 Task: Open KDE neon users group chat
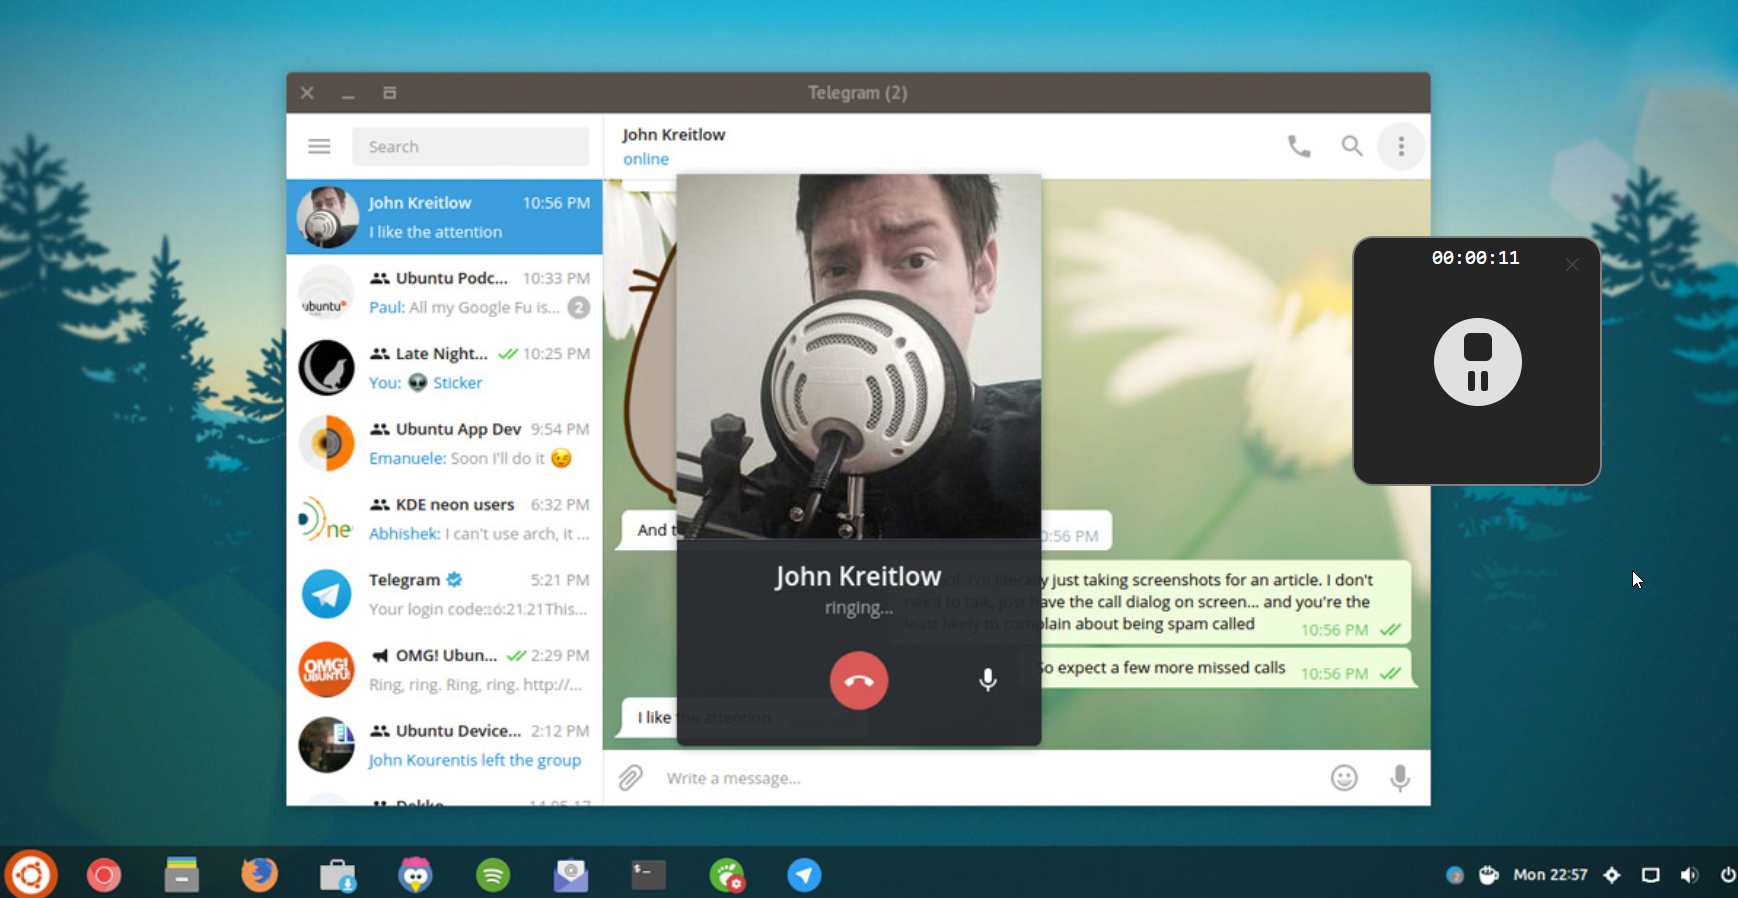point(445,519)
